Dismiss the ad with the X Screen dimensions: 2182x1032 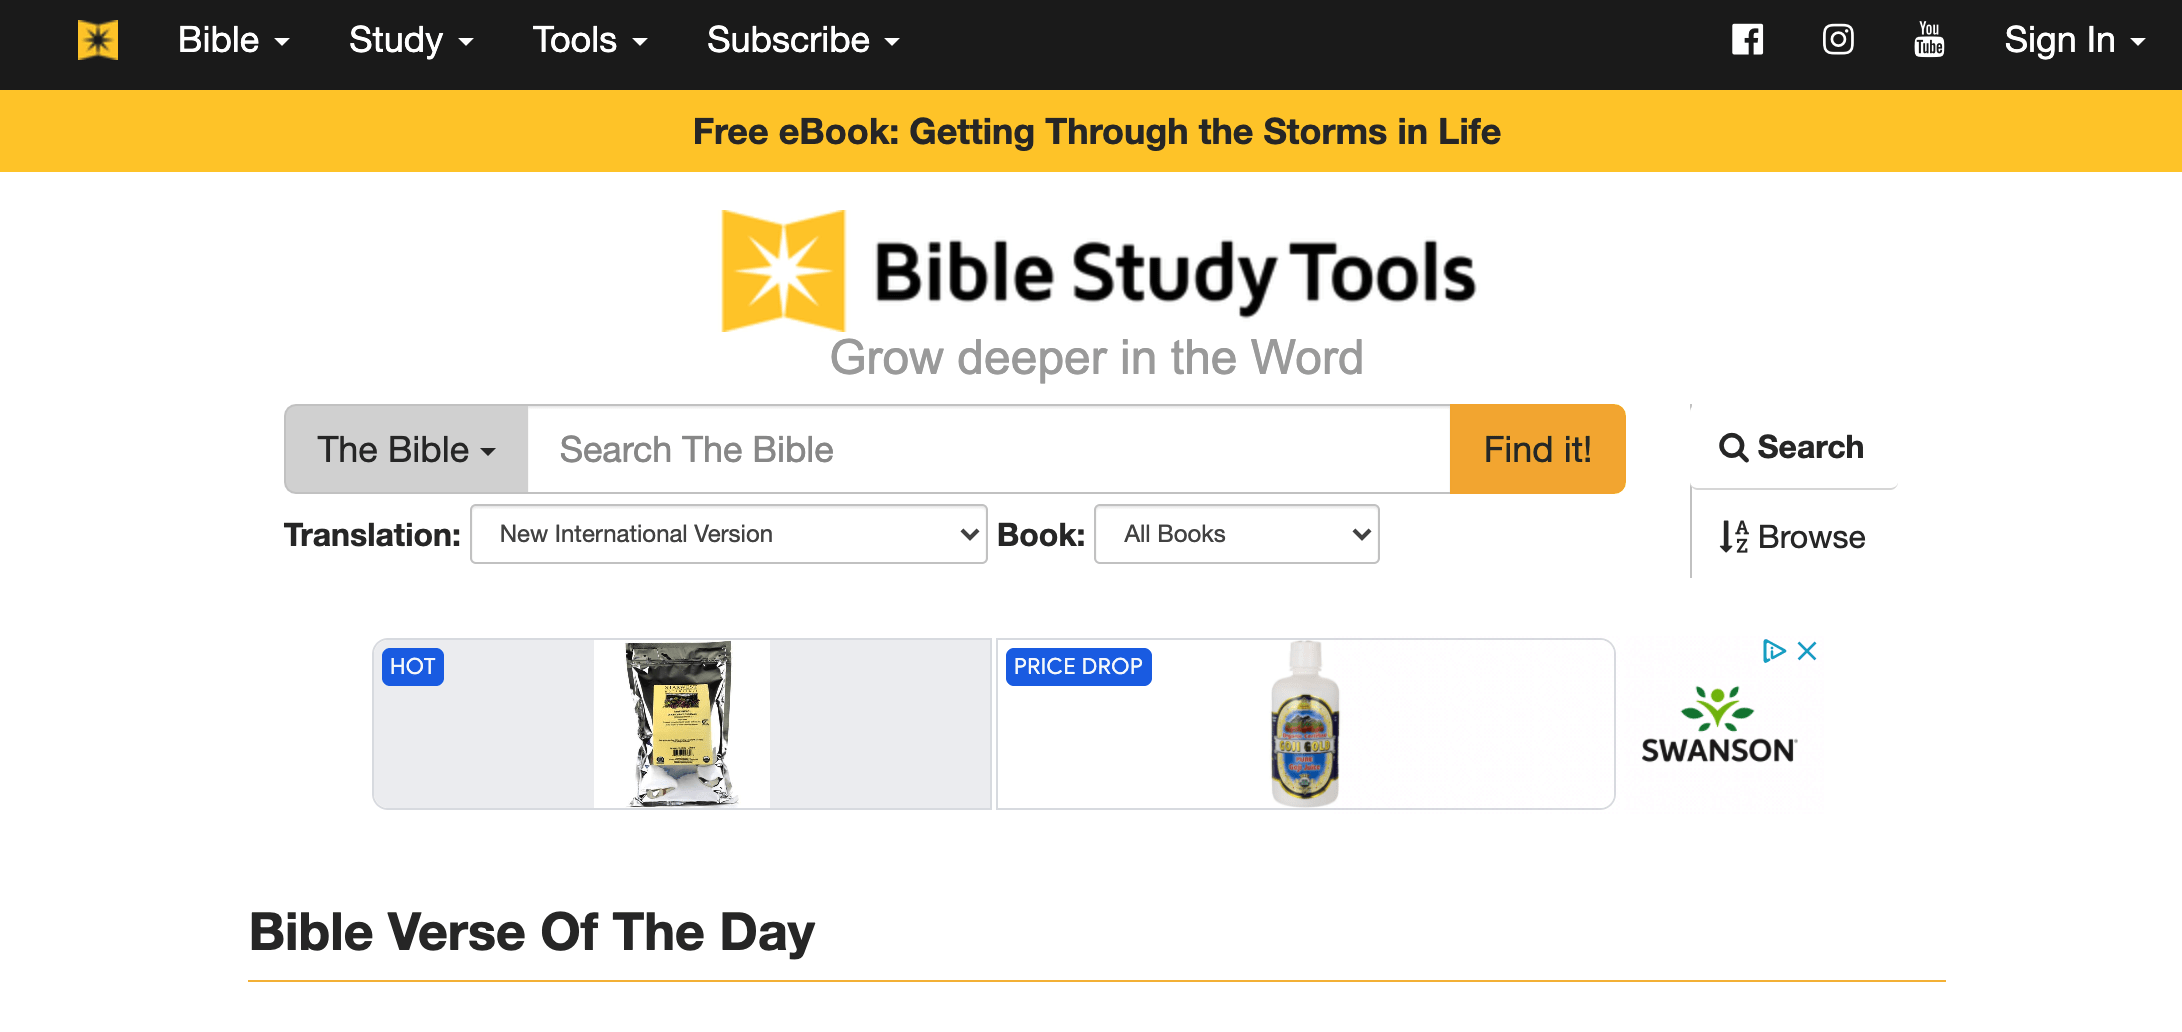1806,650
